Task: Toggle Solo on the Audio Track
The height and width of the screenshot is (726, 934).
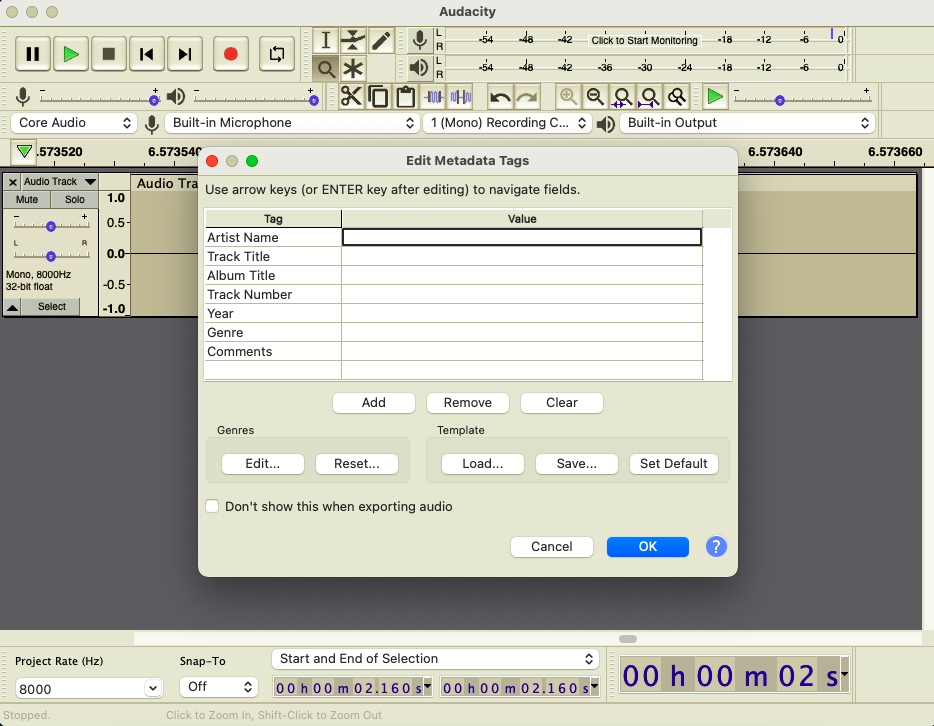Action: click(x=75, y=199)
